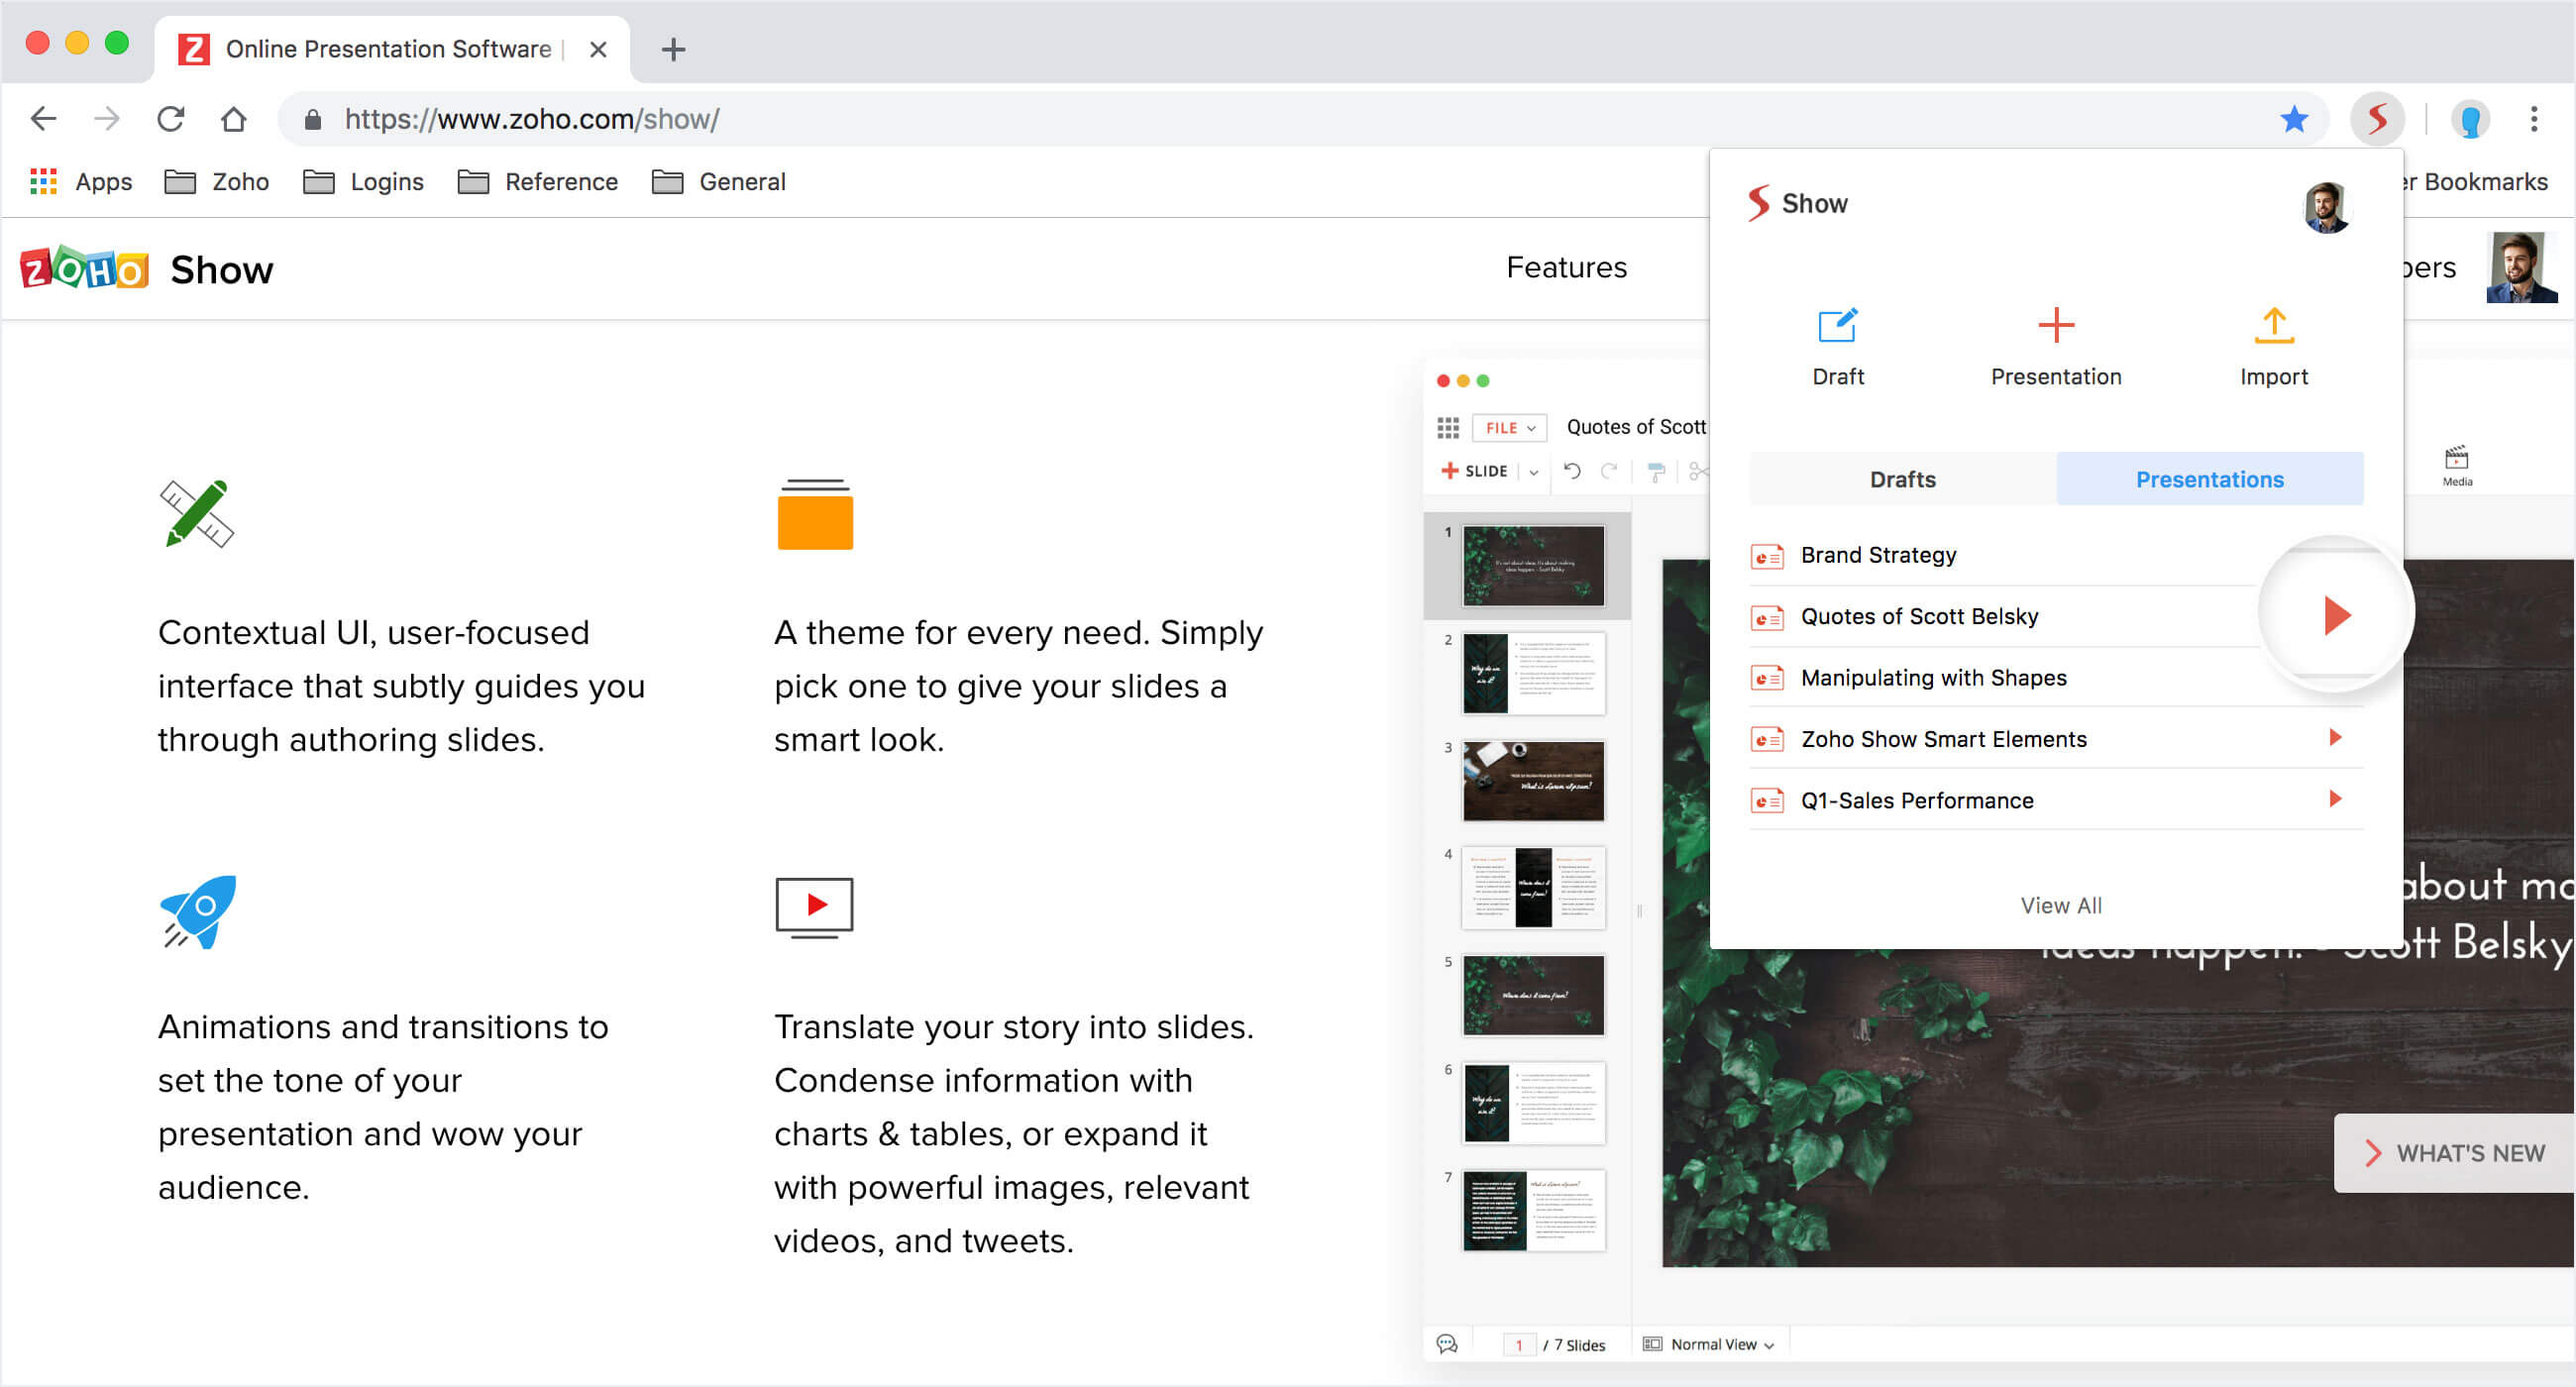
Task: Click the plus Presentation icon
Action: (x=2055, y=325)
